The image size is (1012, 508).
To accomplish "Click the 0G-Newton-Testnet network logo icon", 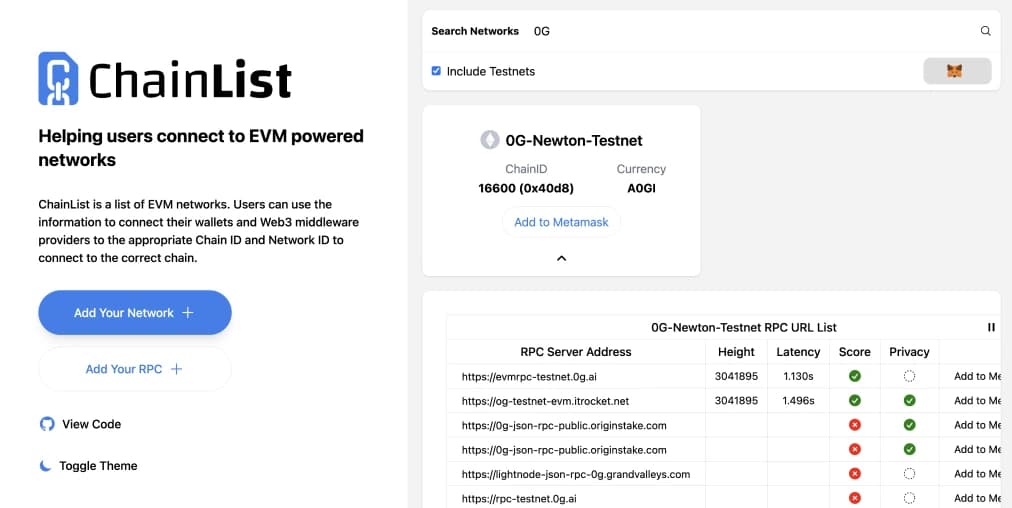I will point(490,140).
